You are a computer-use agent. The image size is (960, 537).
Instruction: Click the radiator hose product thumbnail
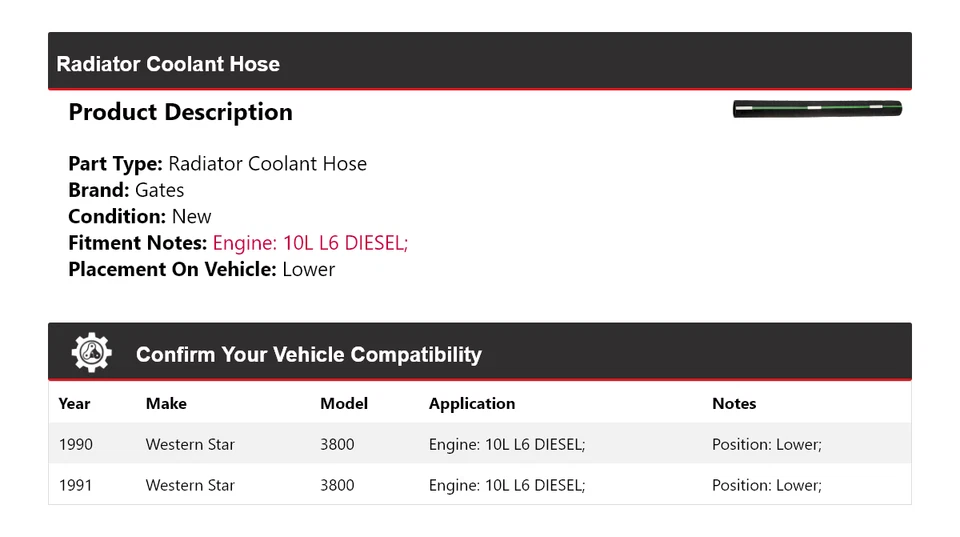pos(817,109)
